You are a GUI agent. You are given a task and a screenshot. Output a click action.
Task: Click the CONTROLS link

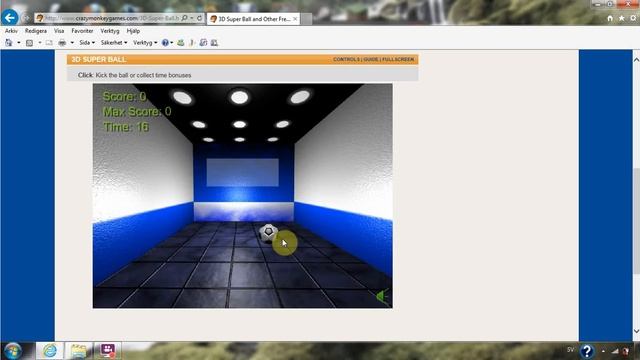pyautogui.click(x=347, y=60)
